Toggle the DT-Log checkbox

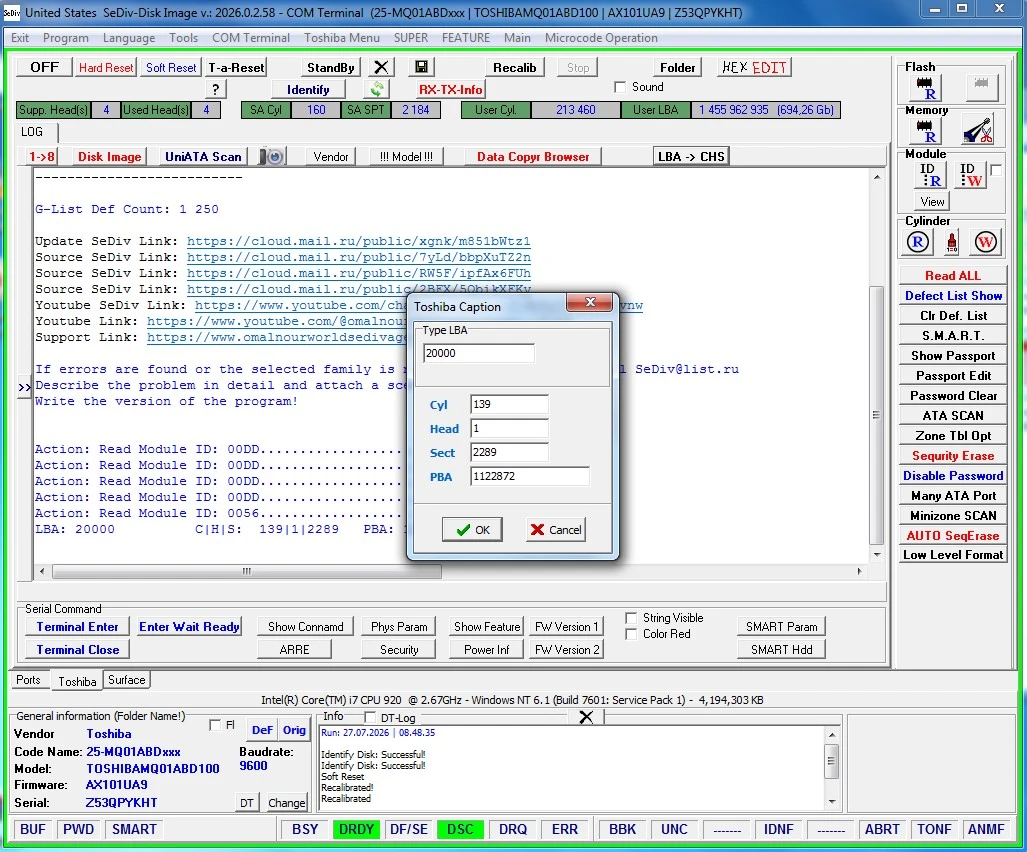coord(370,717)
